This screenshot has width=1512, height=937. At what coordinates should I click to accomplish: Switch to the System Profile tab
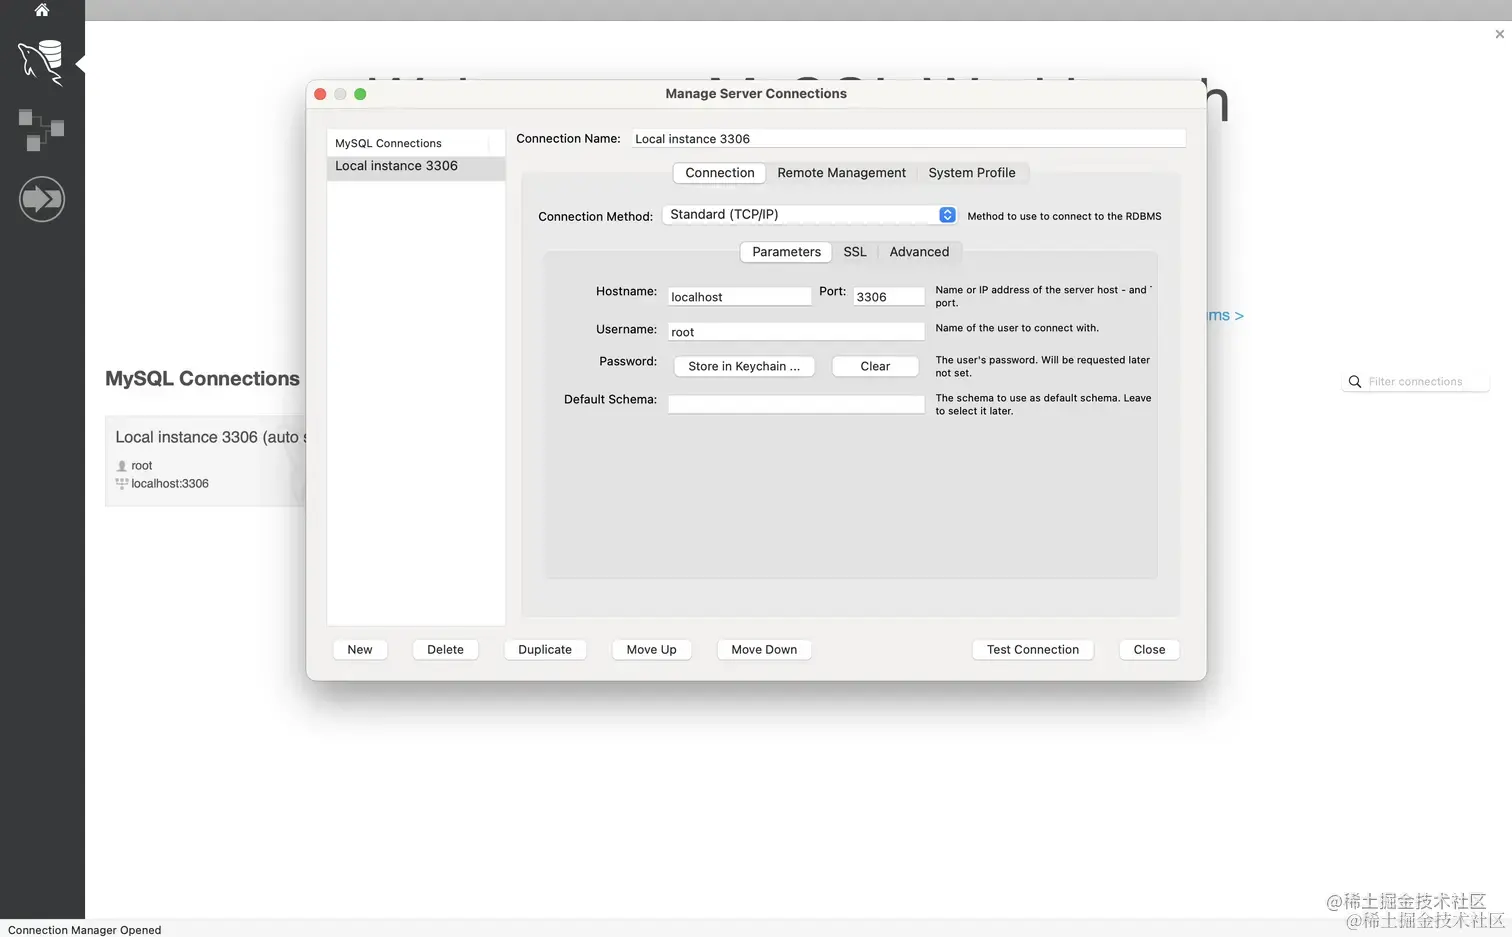click(x=971, y=173)
